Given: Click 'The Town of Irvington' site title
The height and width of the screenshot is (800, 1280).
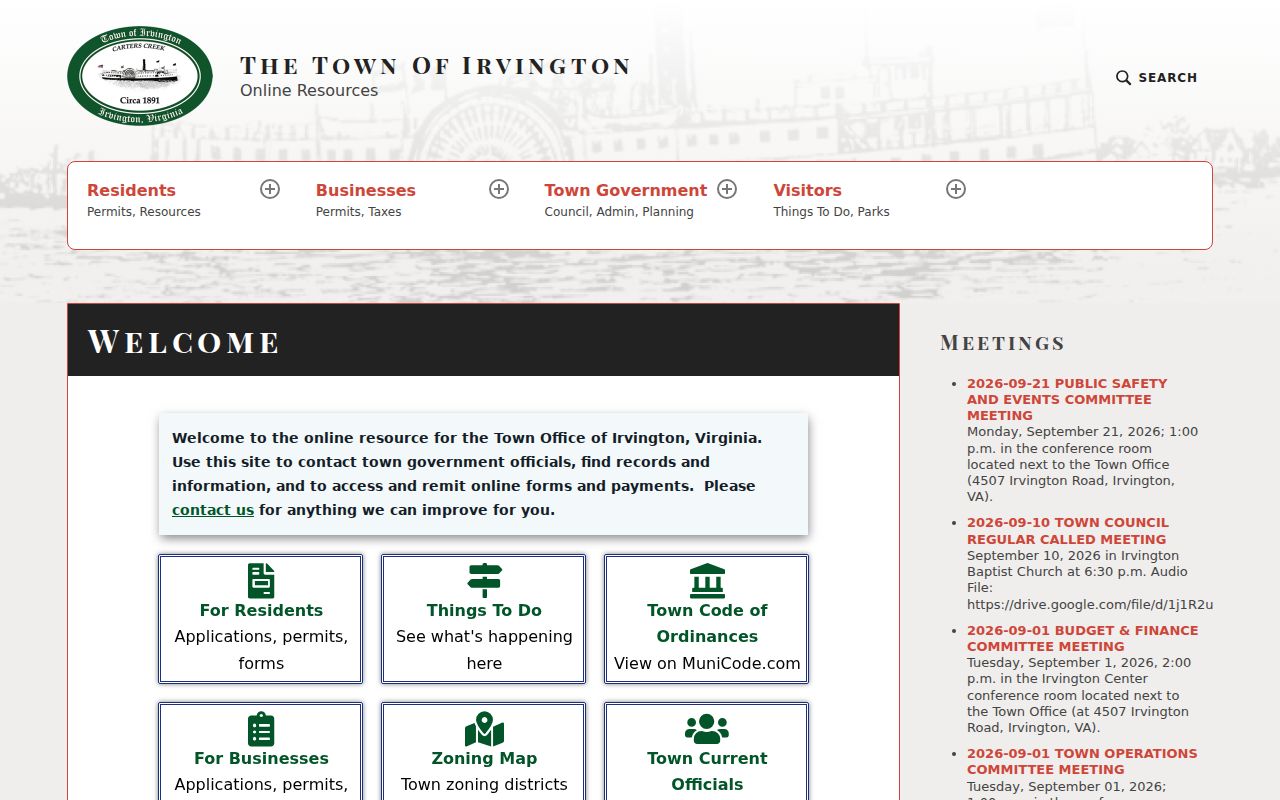Looking at the screenshot, I should pyautogui.click(x=436, y=66).
